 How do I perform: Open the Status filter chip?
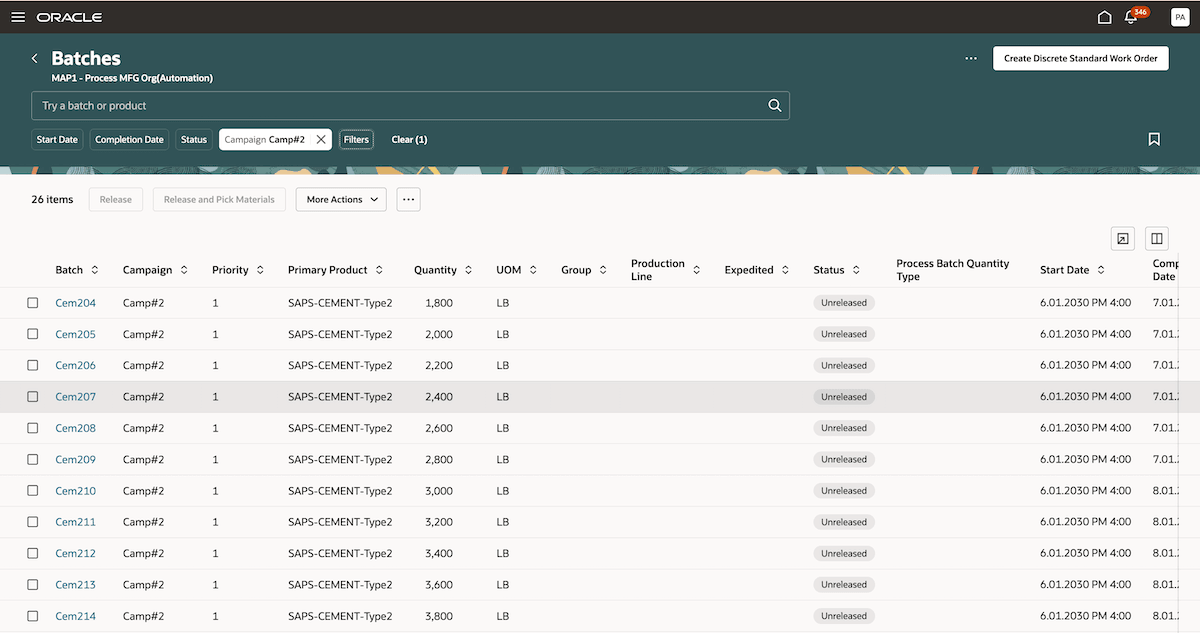tap(194, 140)
